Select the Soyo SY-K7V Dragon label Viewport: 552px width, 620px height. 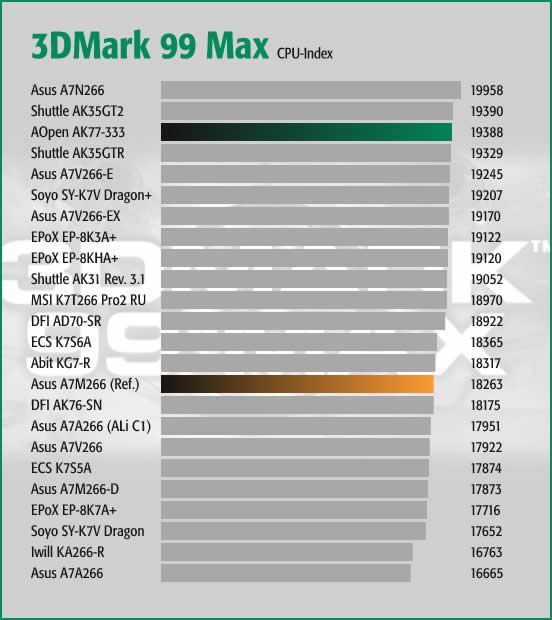(88, 531)
